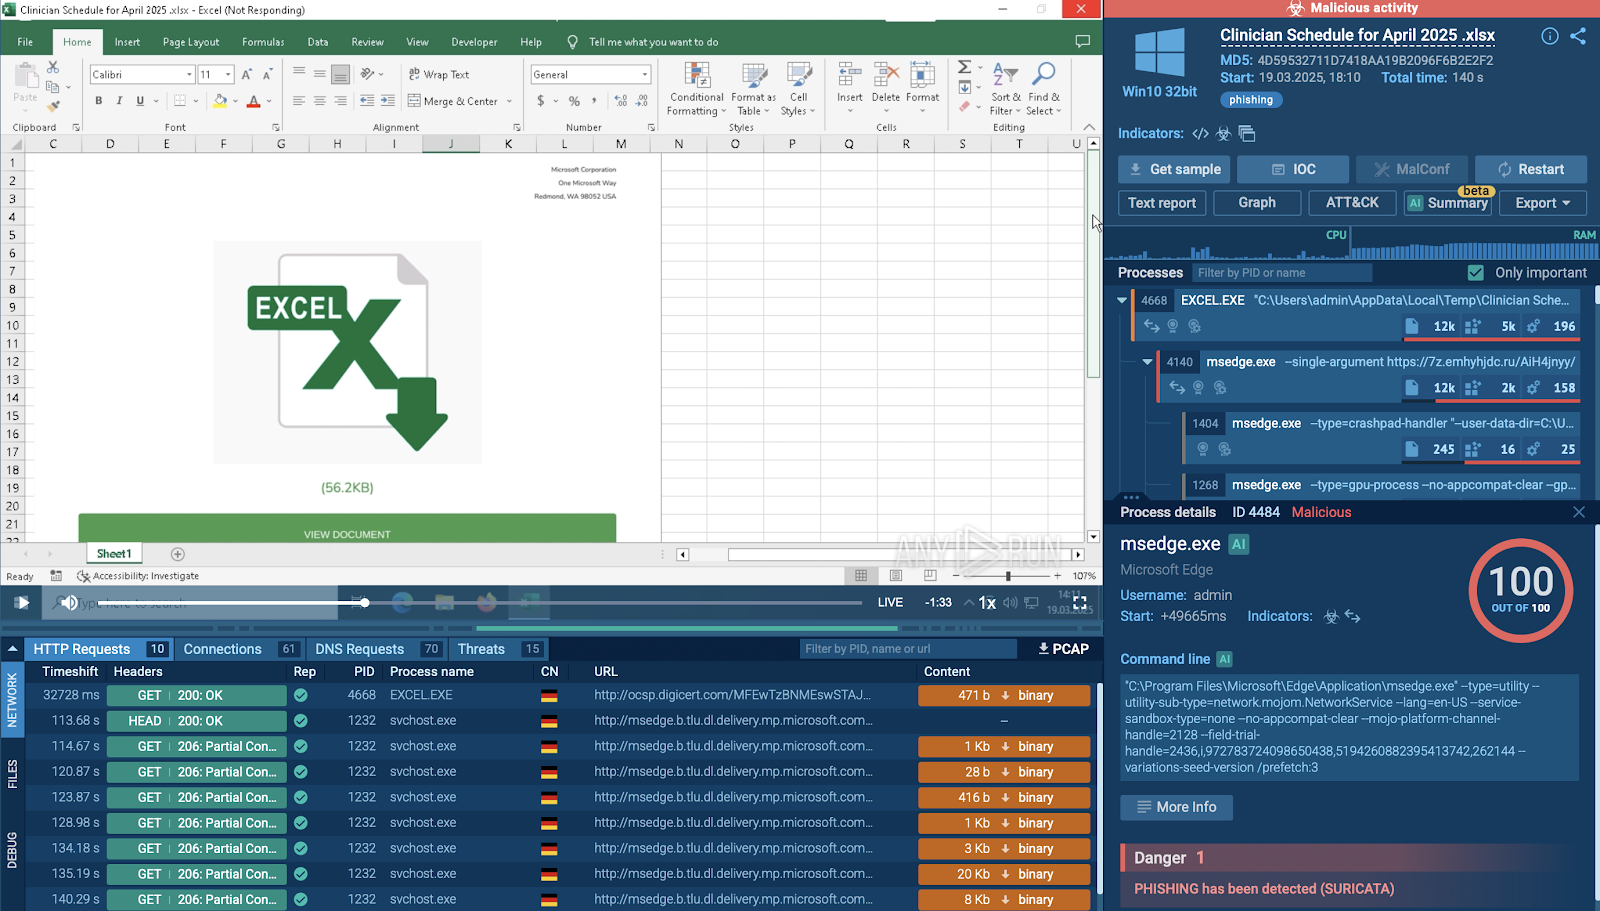Click the Insert cells icon

tap(850, 74)
